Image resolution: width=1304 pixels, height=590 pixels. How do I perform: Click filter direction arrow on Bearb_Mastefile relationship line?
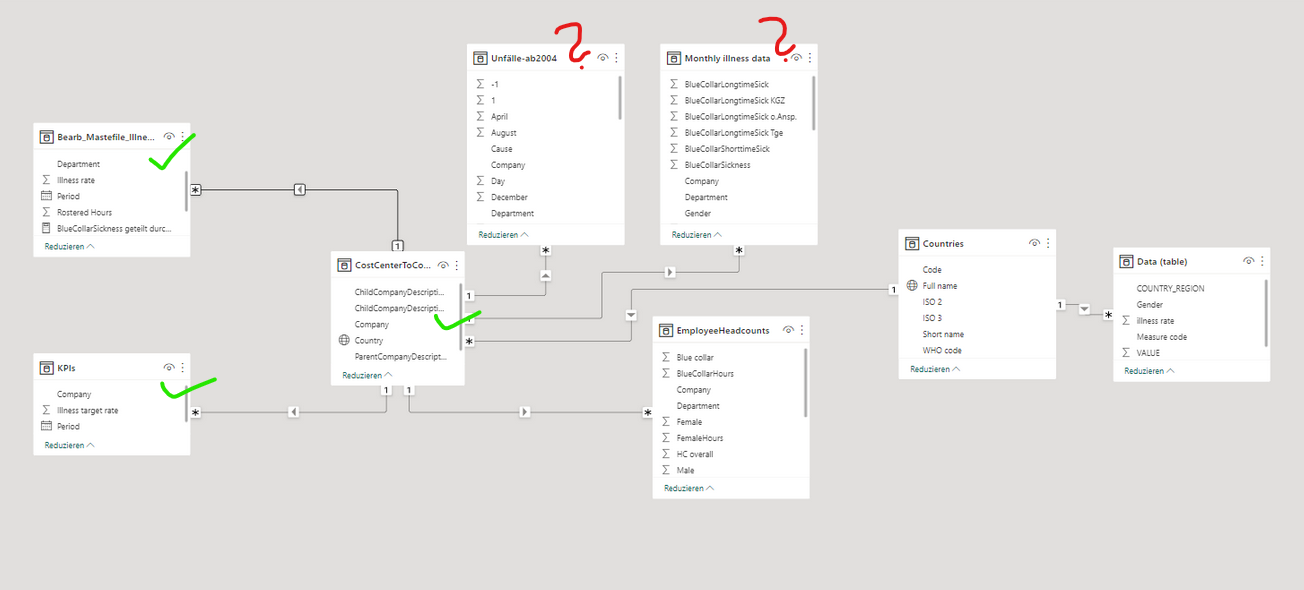tap(300, 189)
